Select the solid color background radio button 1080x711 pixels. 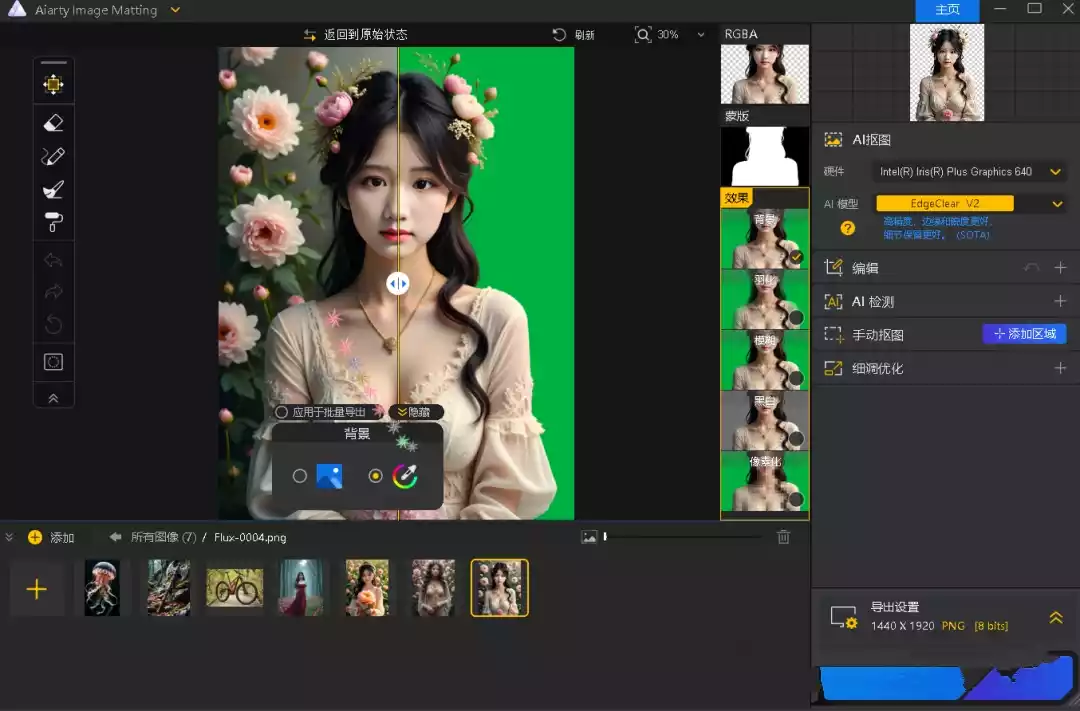point(373,476)
